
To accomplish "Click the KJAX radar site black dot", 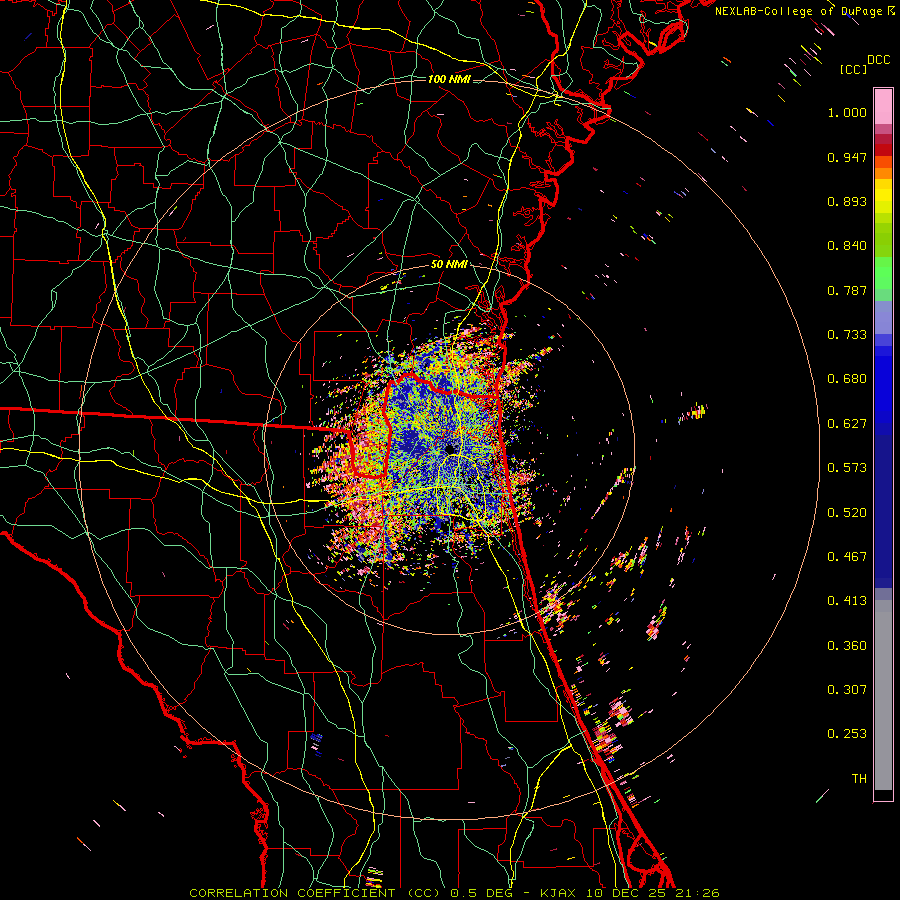I will (451, 449).
